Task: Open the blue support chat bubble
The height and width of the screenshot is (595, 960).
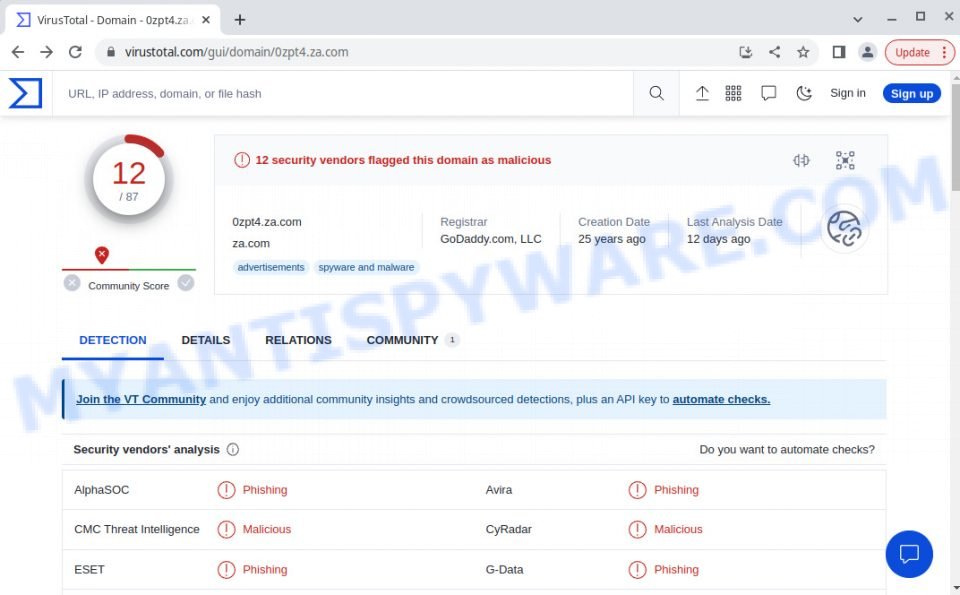Action: [x=909, y=554]
